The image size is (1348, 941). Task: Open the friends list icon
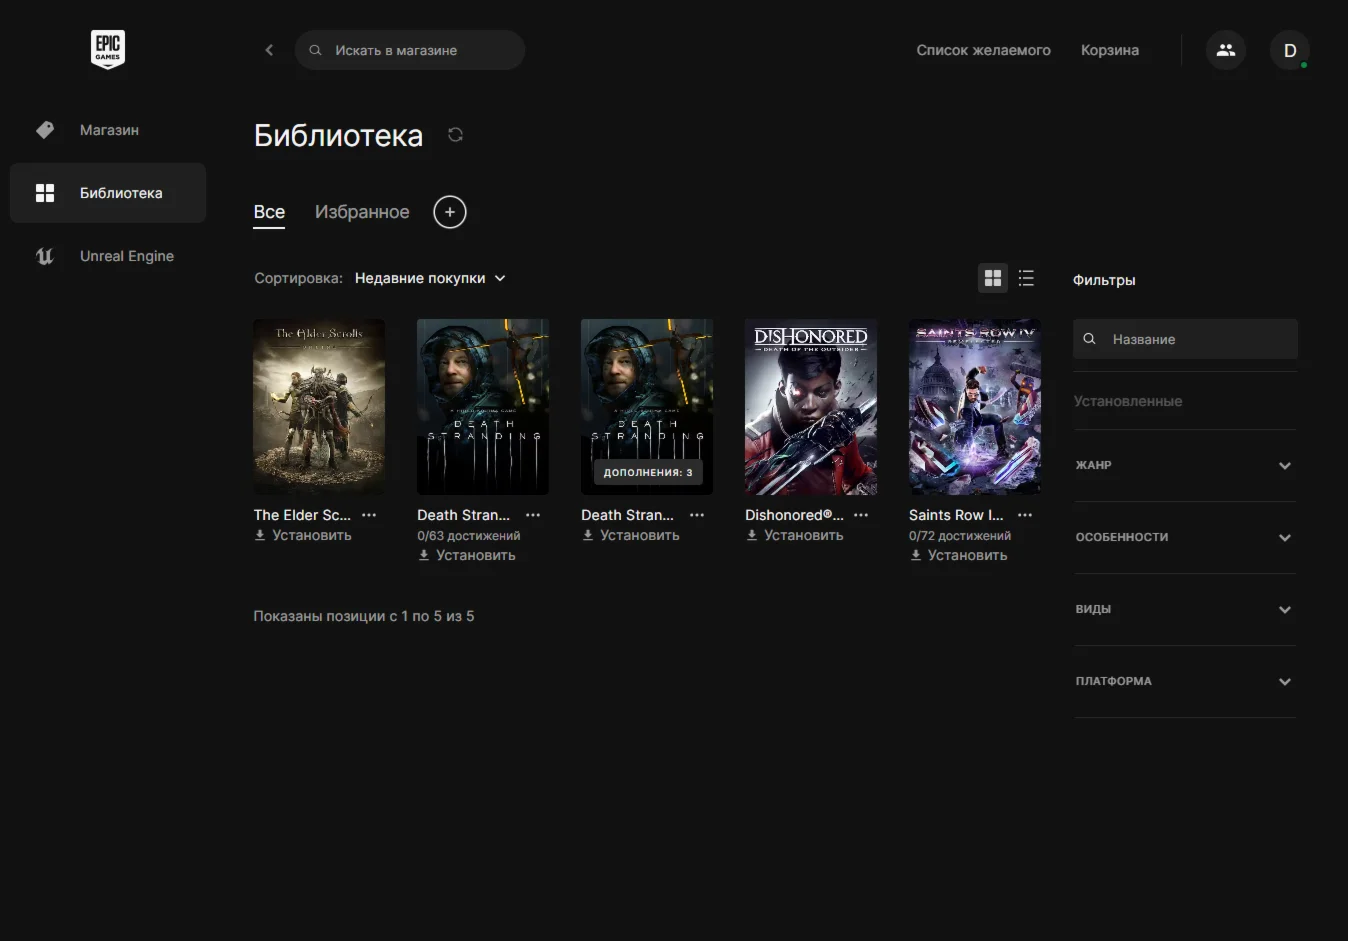click(x=1226, y=50)
